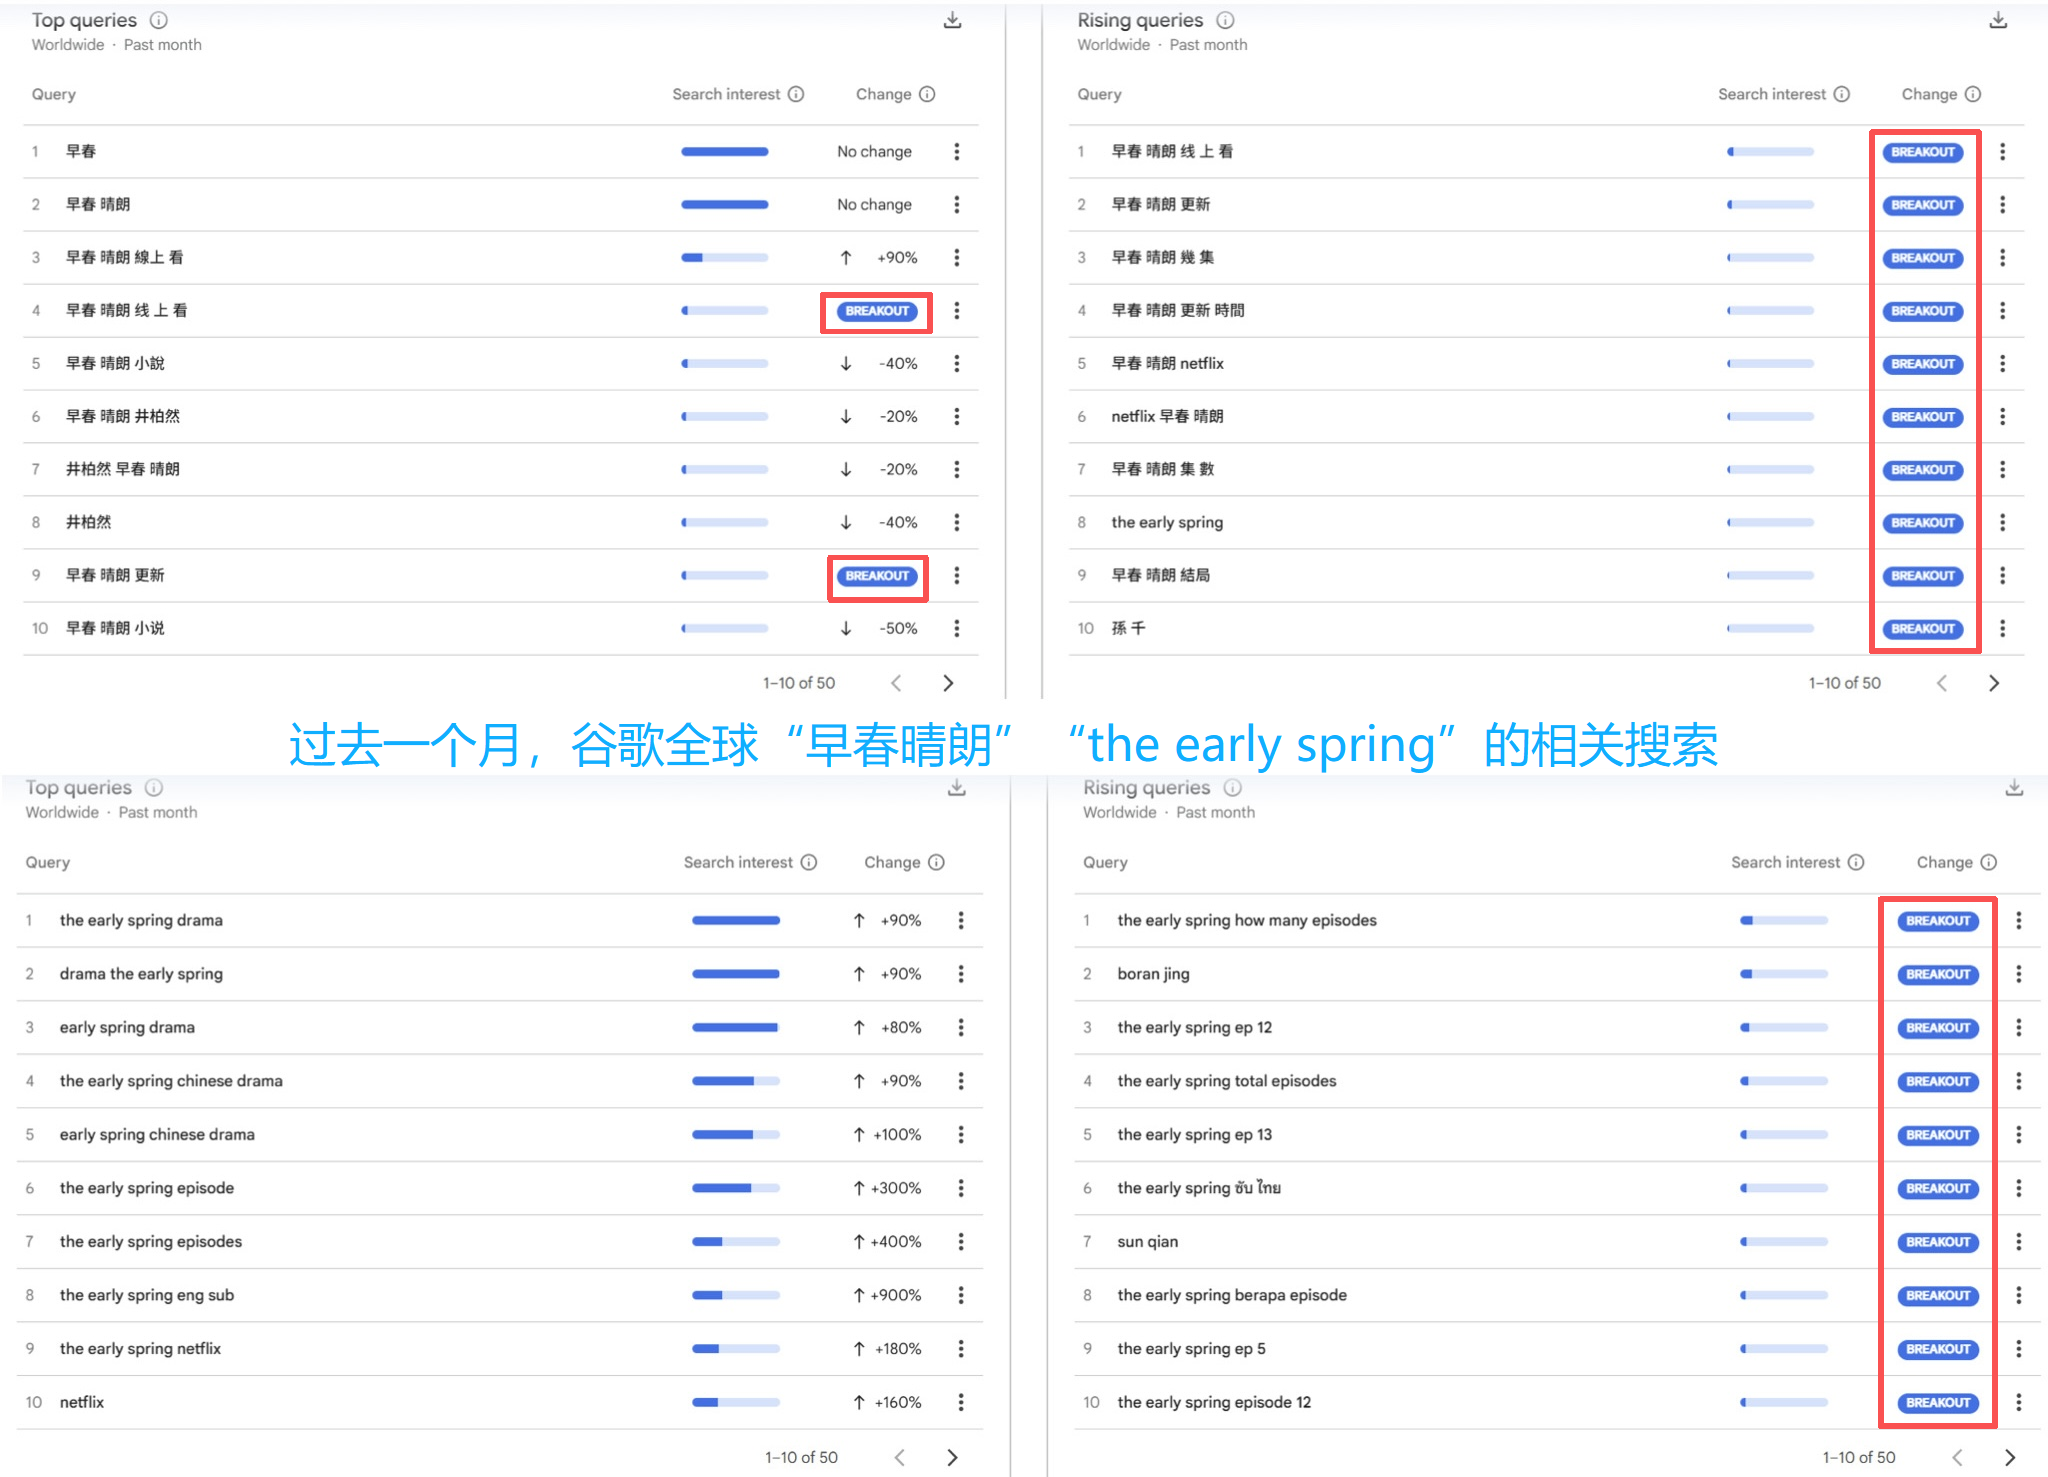Open Change column info in top-right table

point(1972,94)
